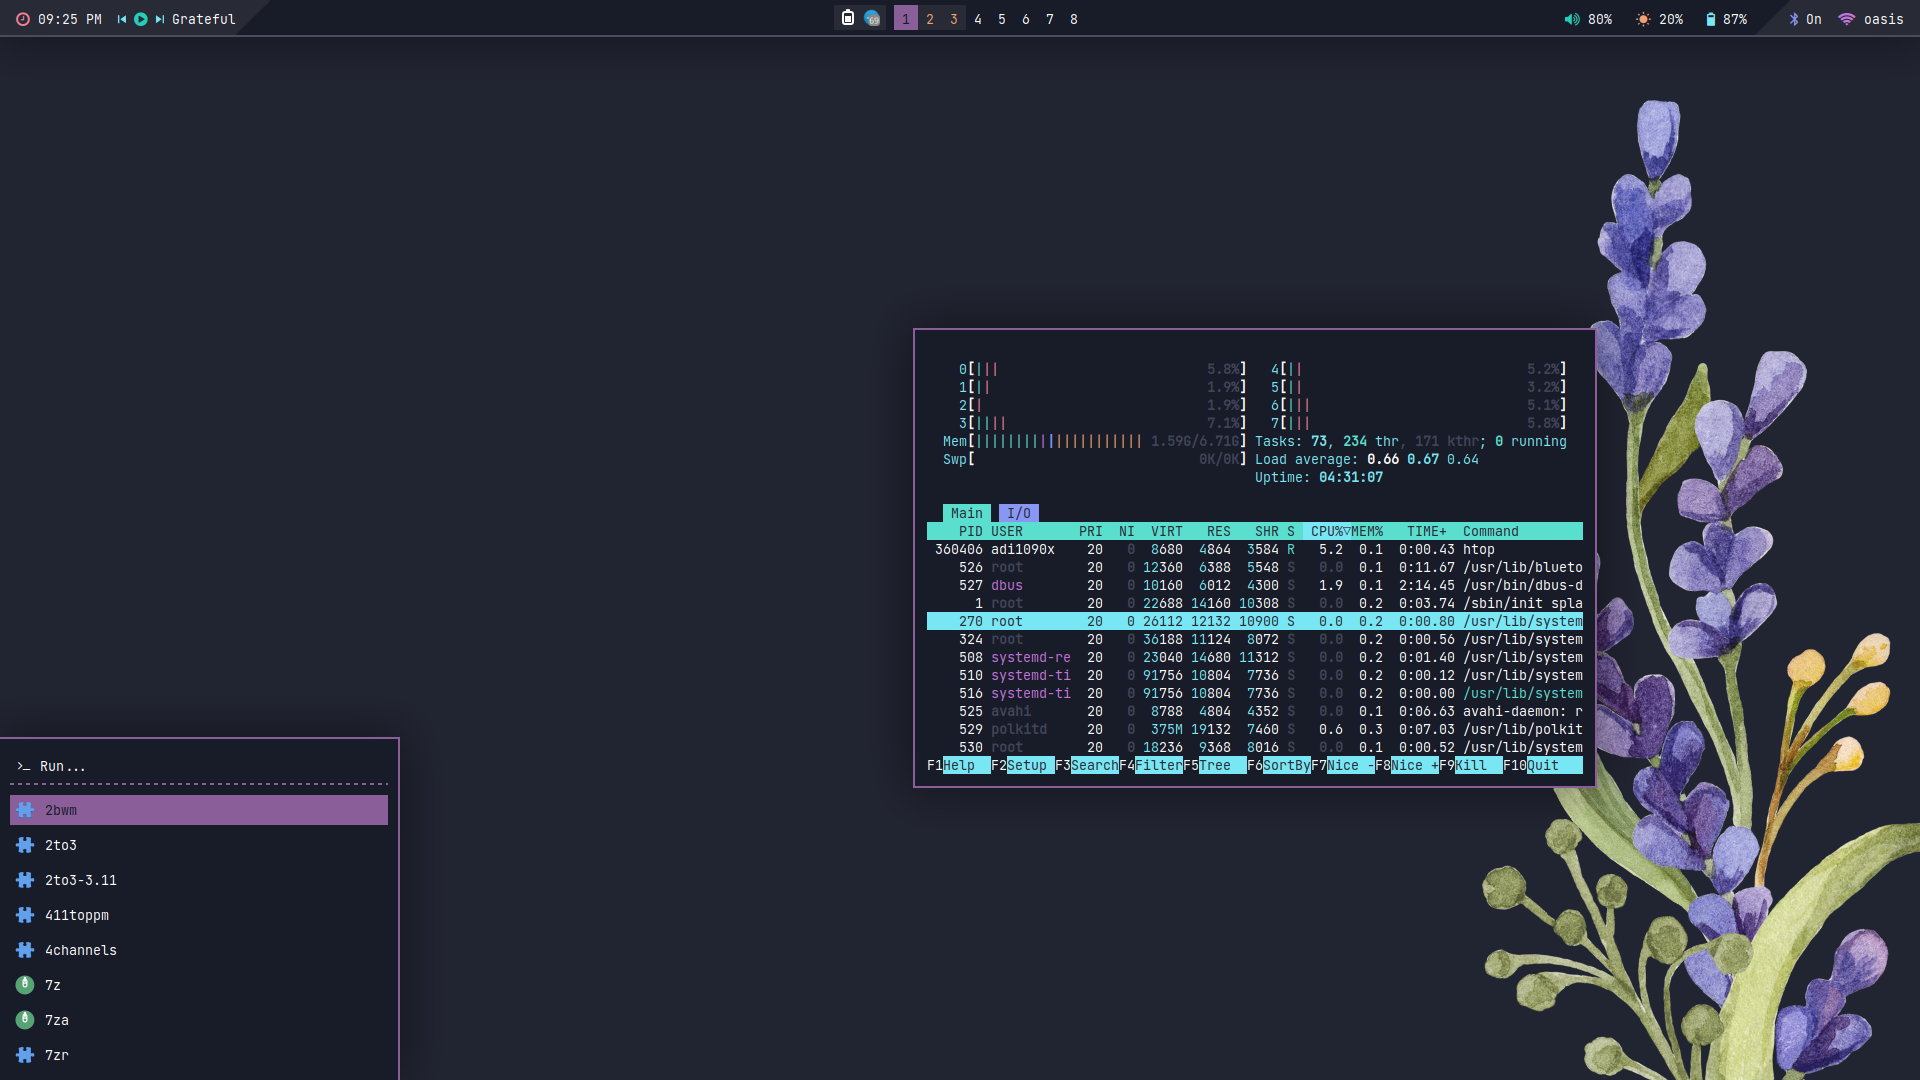
Task: Click the Run... search input field
Action: point(200,766)
